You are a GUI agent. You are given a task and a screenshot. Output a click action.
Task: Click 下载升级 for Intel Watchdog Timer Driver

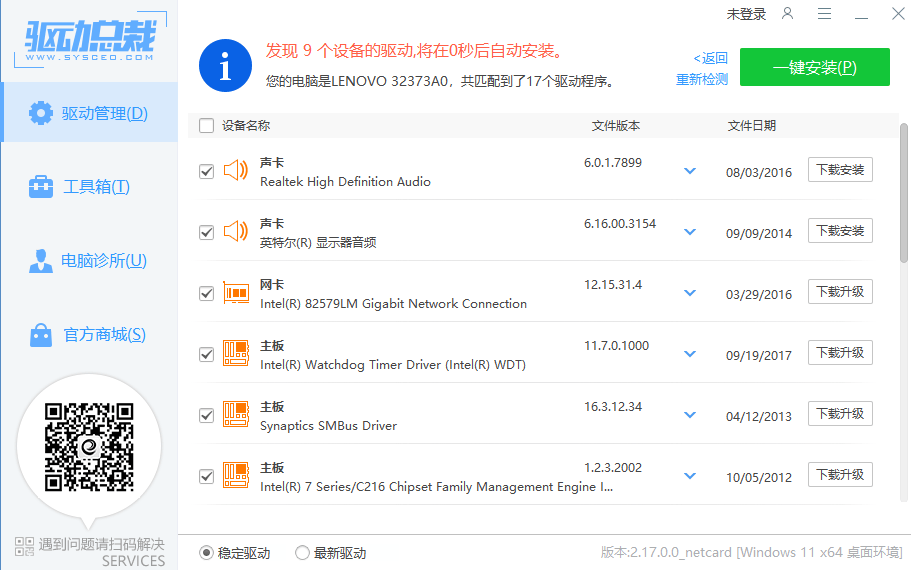[x=840, y=353]
